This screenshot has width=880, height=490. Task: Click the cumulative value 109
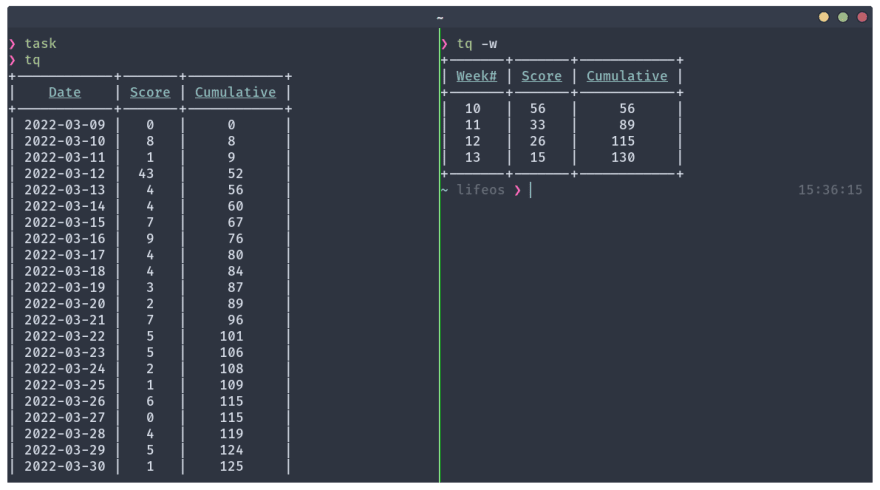click(231, 386)
